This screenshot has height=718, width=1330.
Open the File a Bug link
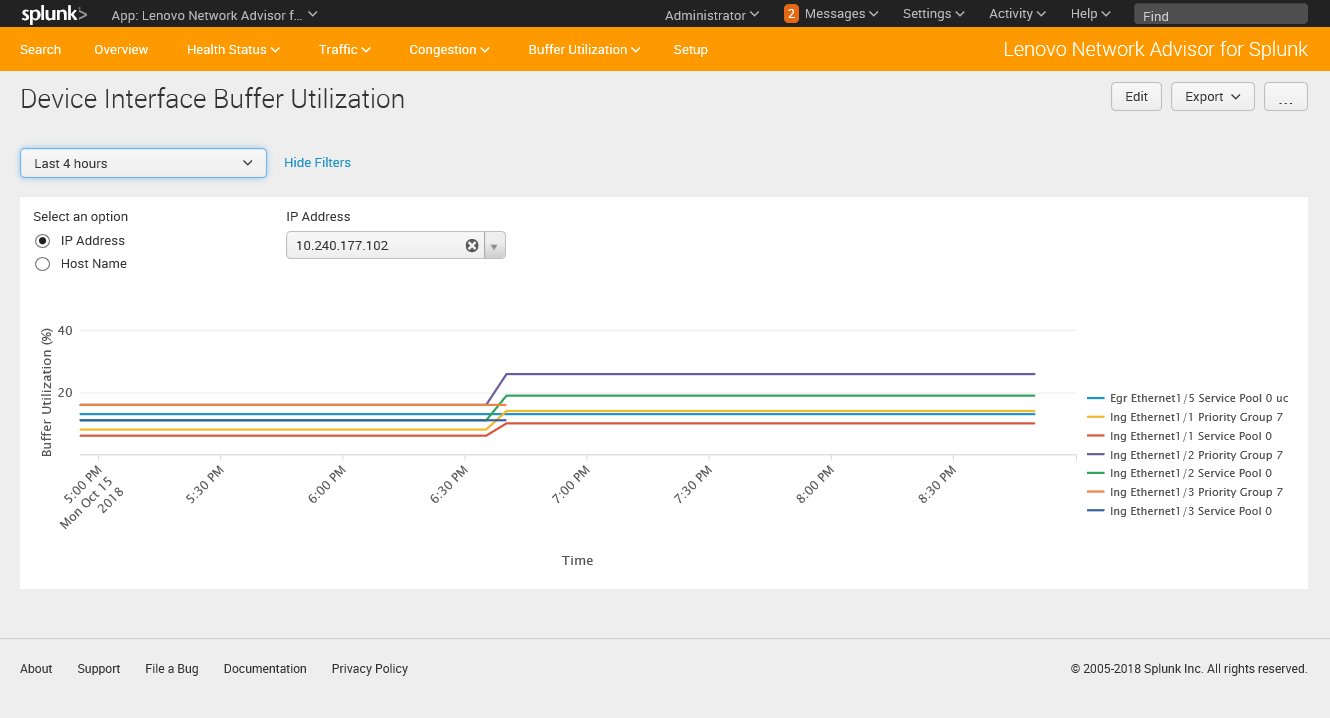coord(172,669)
